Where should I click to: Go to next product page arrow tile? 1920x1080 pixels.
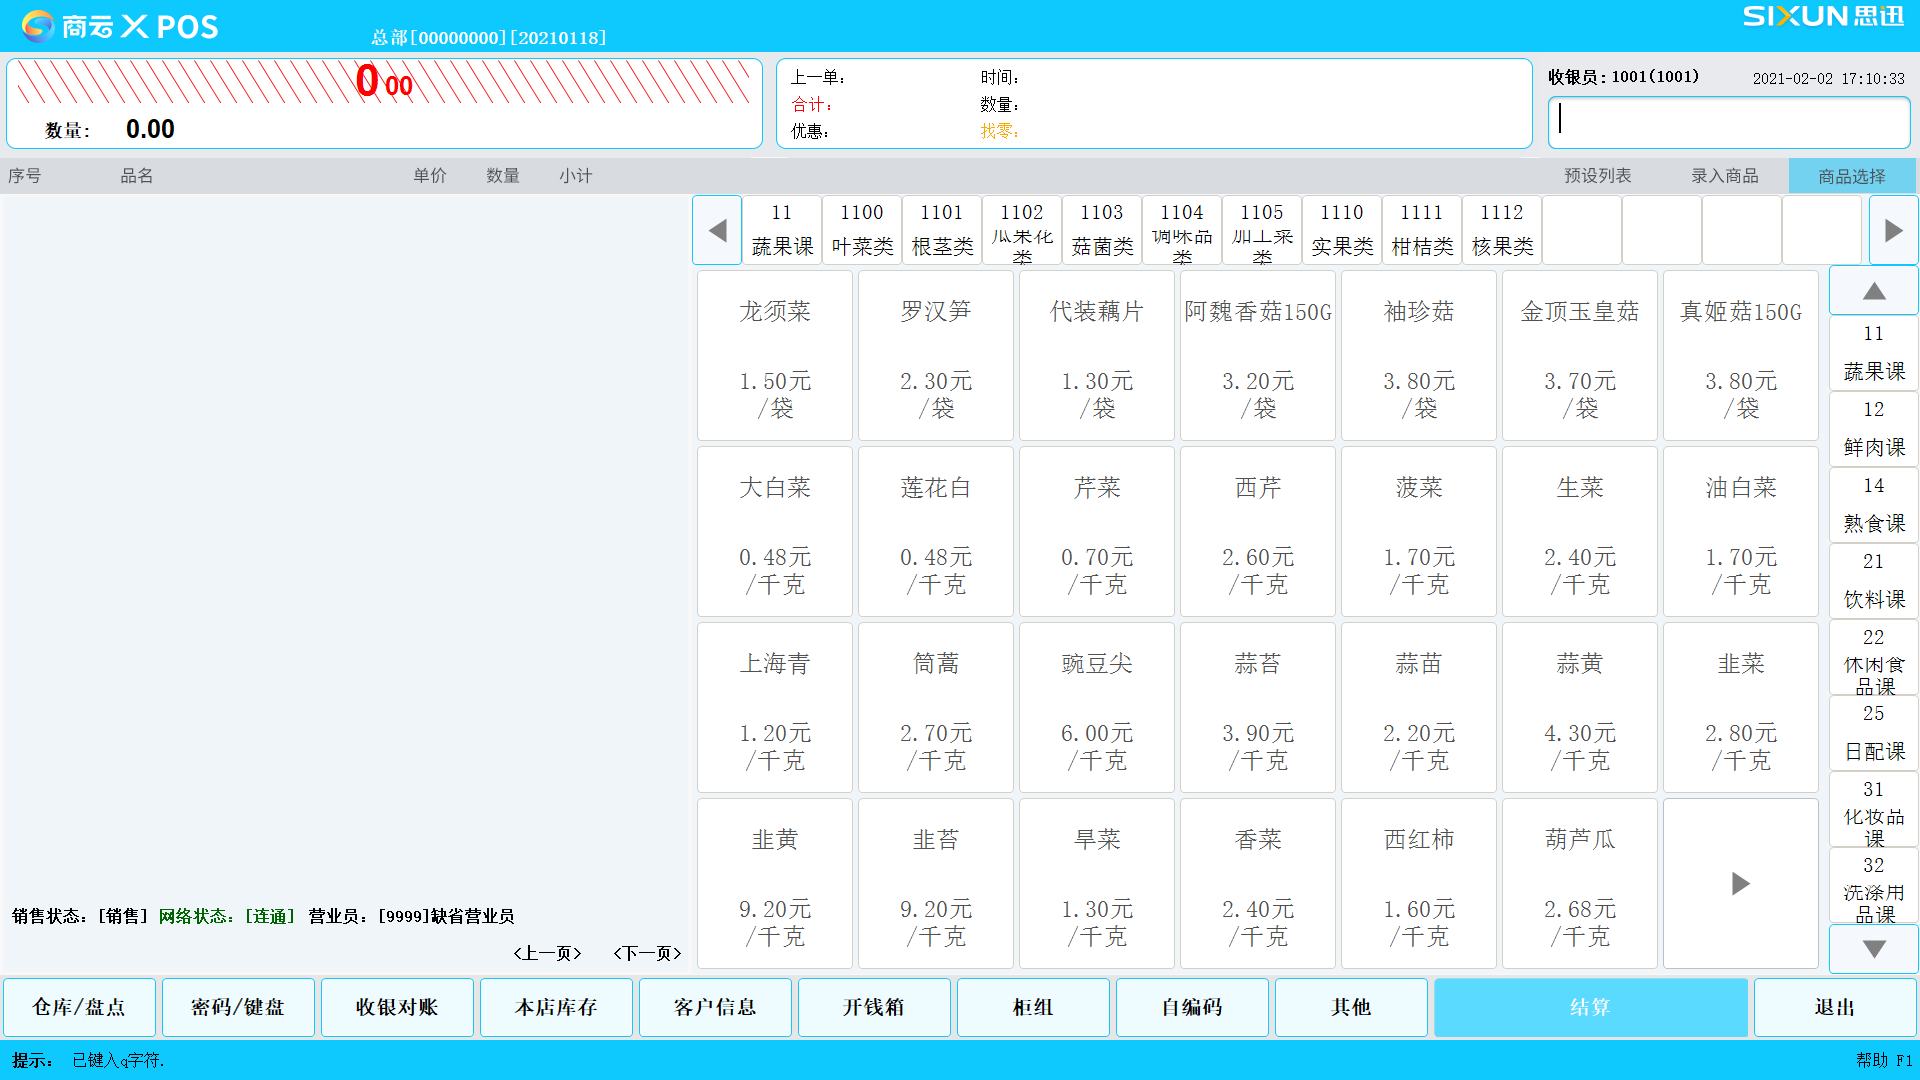tap(1740, 883)
